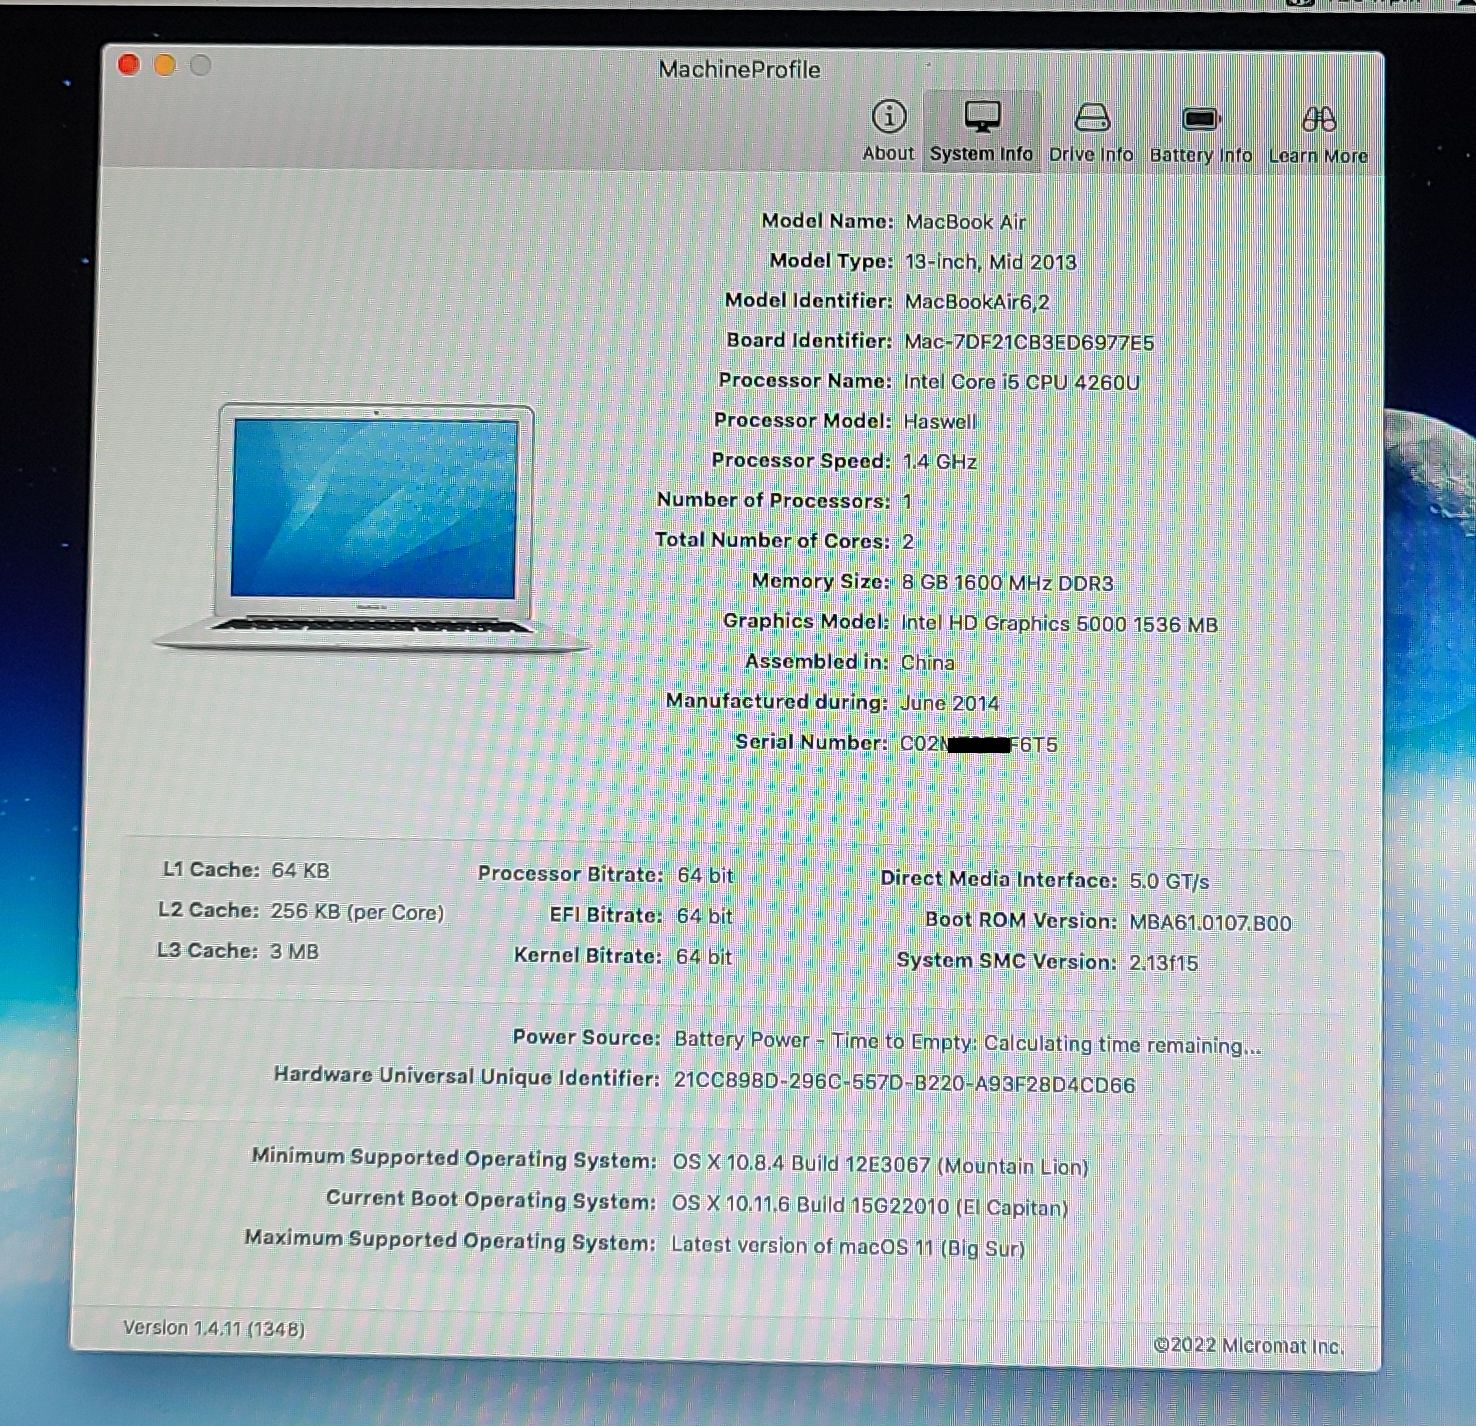Click the ©2022 Micromat Inc. copyright text

[x=1248, y=1346]
